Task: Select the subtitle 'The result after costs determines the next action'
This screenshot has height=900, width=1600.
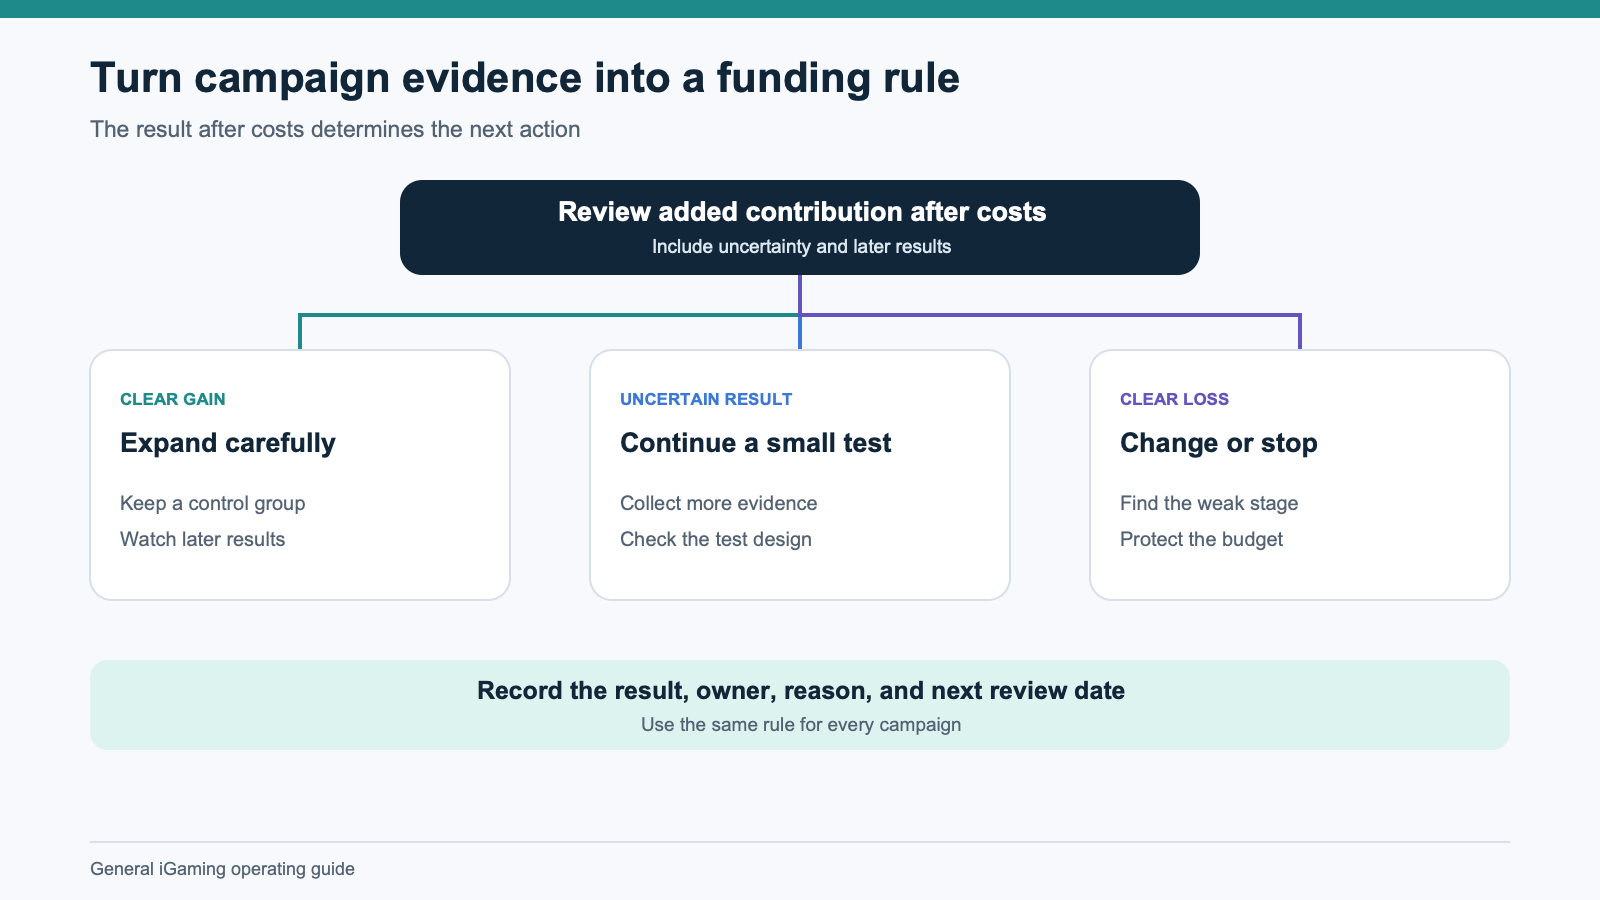Action: coord(335,130)
